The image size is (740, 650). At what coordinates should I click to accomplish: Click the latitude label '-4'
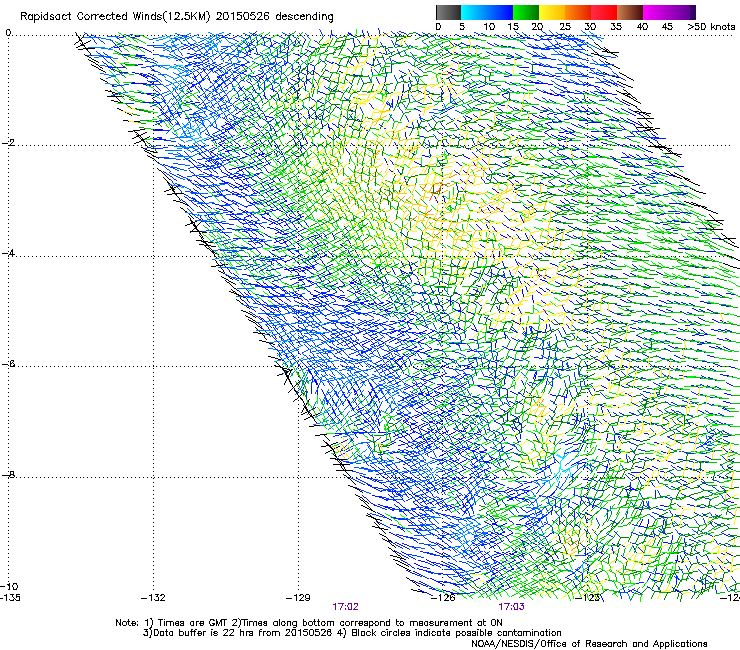coord(8,253)
